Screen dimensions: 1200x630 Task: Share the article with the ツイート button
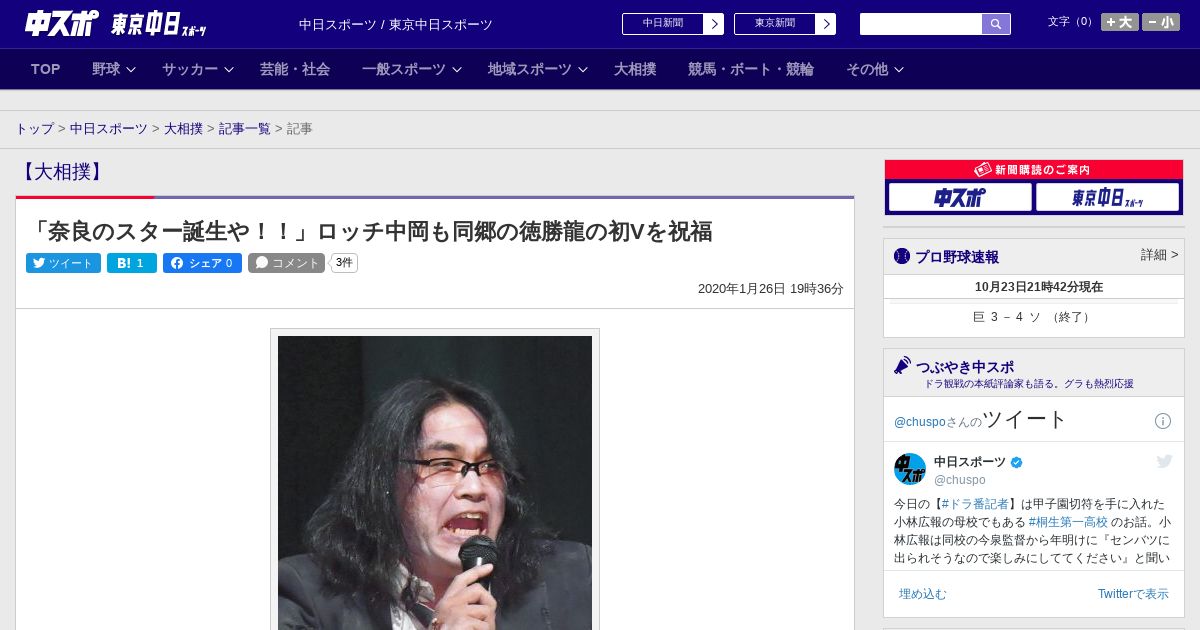coord(63,263)
